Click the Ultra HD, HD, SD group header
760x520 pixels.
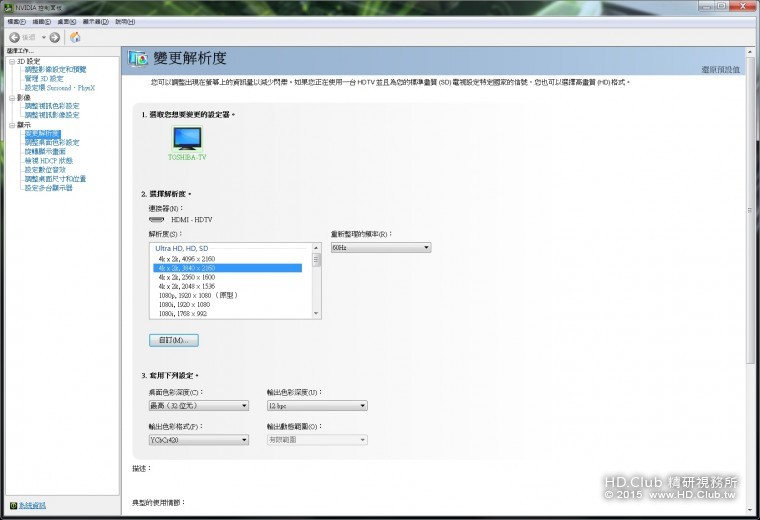(182, 248)
